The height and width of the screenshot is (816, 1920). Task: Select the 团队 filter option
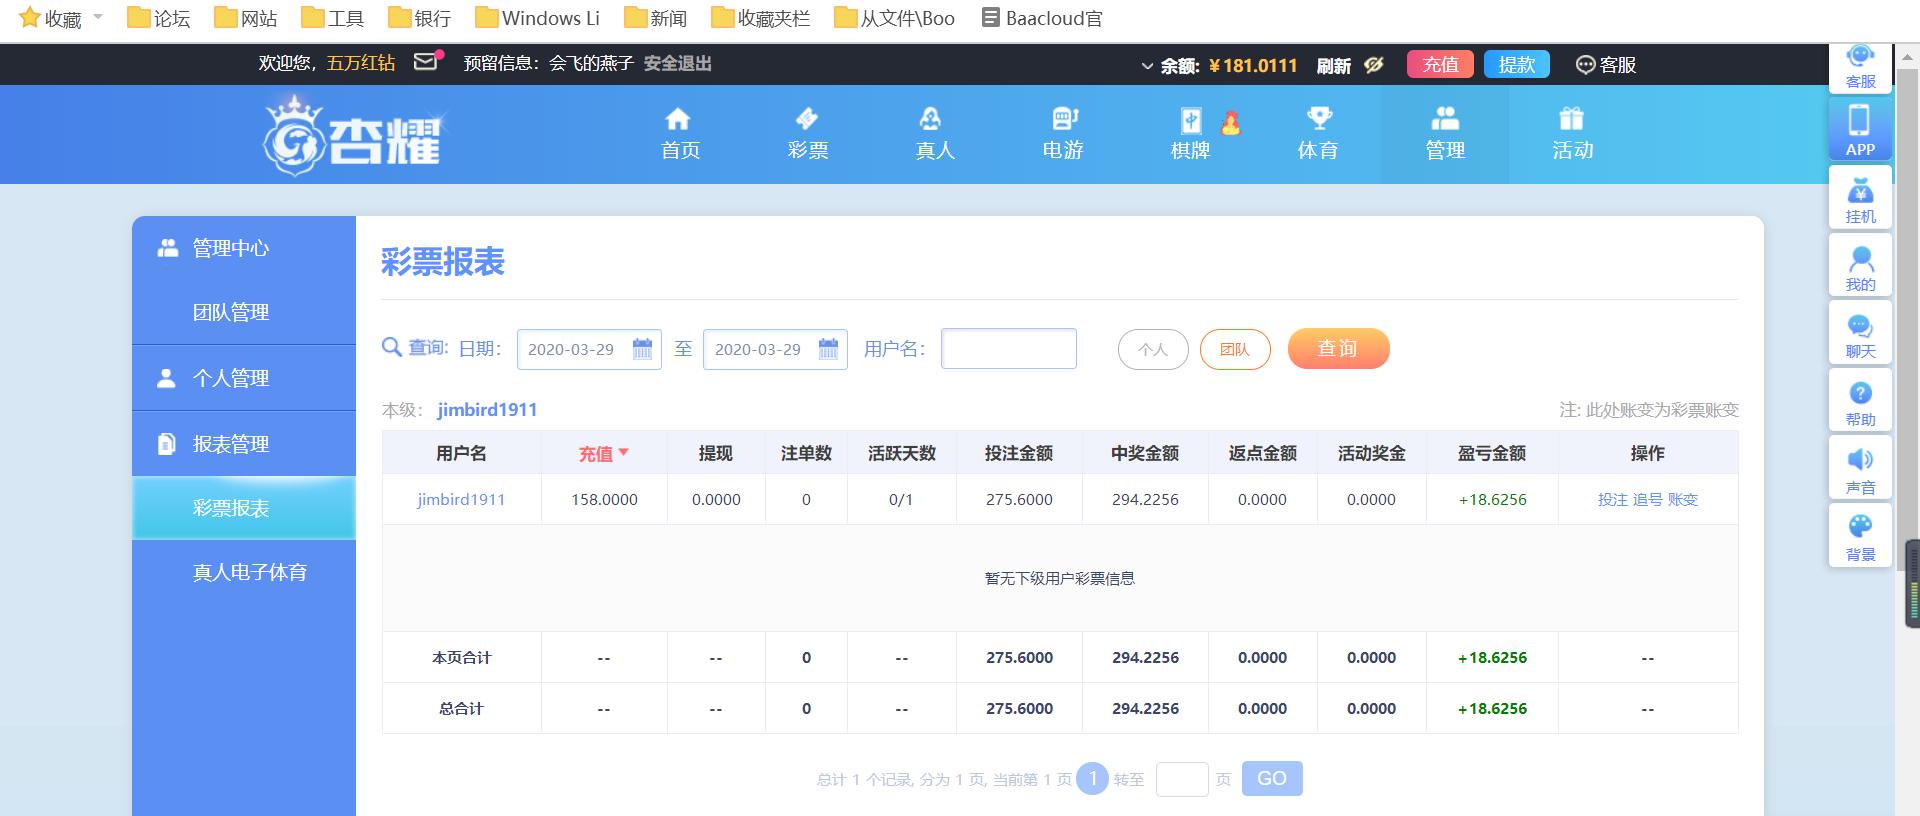1235,349
